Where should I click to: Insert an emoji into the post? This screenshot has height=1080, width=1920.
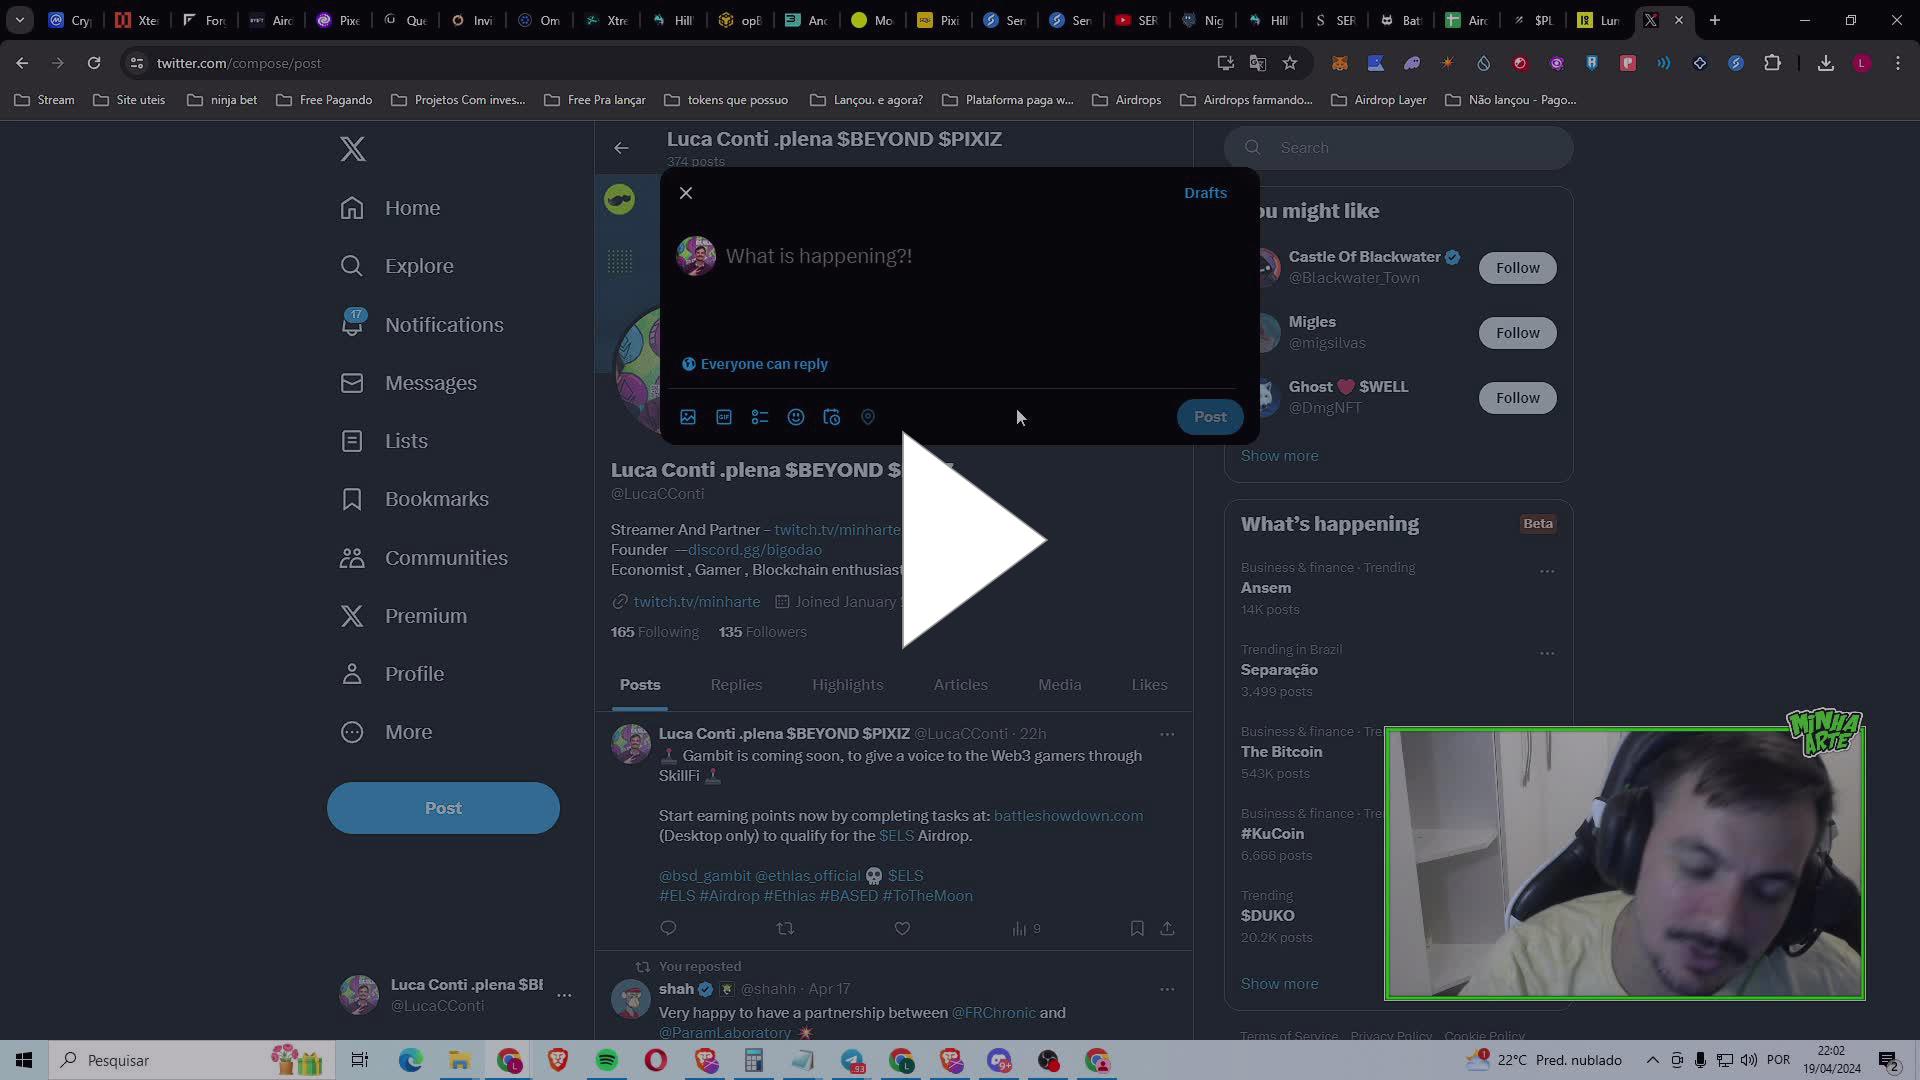tap(796, 417)
